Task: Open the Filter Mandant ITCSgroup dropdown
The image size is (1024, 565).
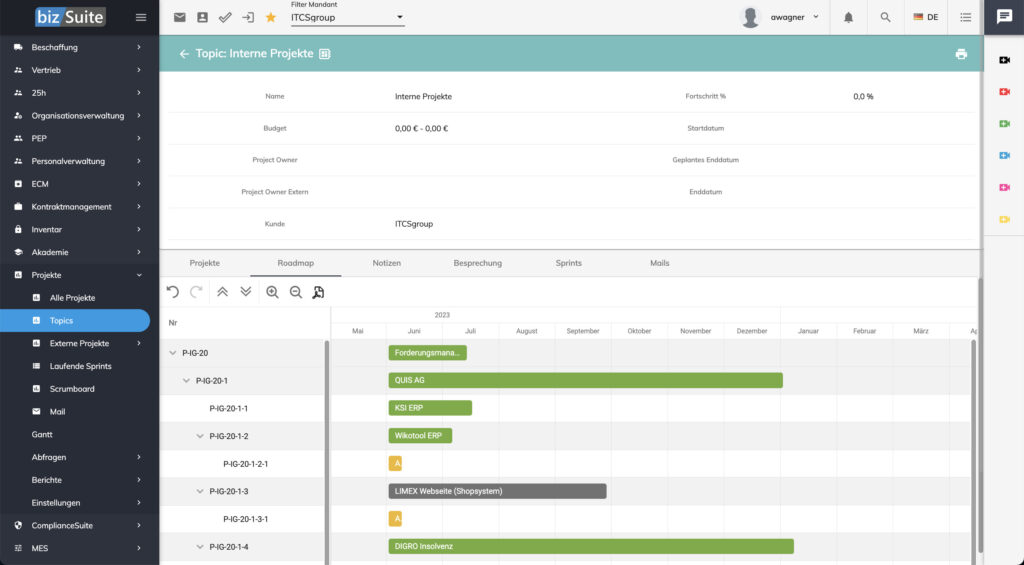Action: tap(347, 18)
